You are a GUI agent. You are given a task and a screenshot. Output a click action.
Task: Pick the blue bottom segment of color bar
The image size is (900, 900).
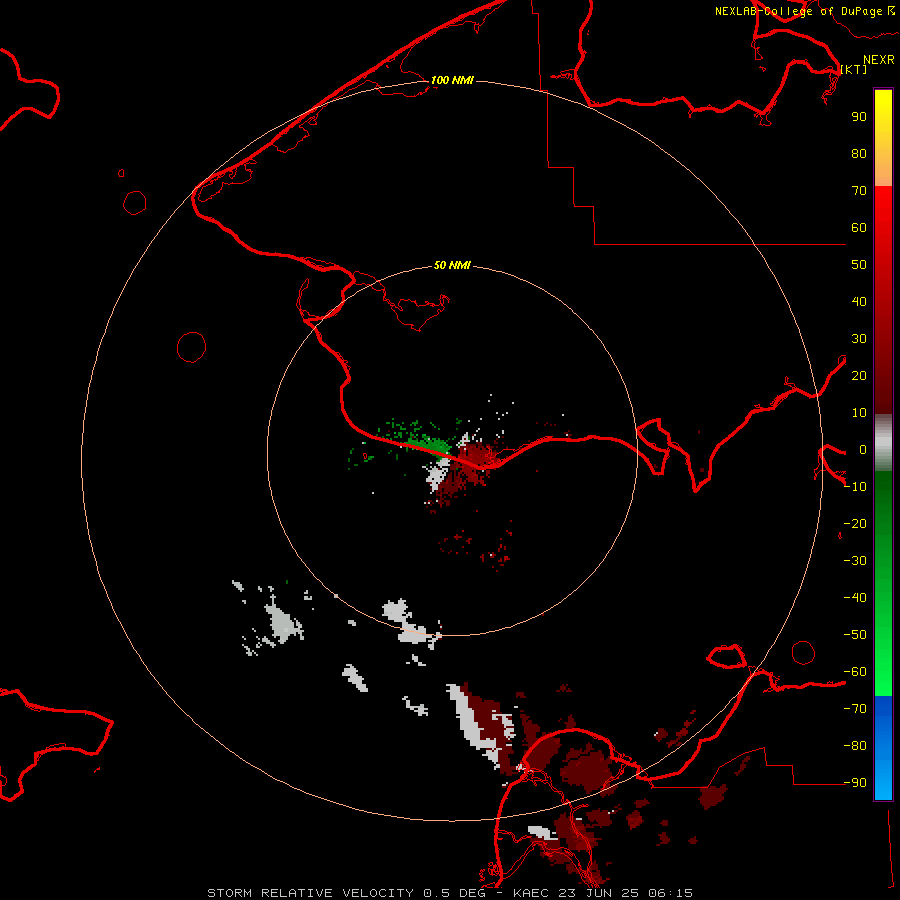(883, 748)
